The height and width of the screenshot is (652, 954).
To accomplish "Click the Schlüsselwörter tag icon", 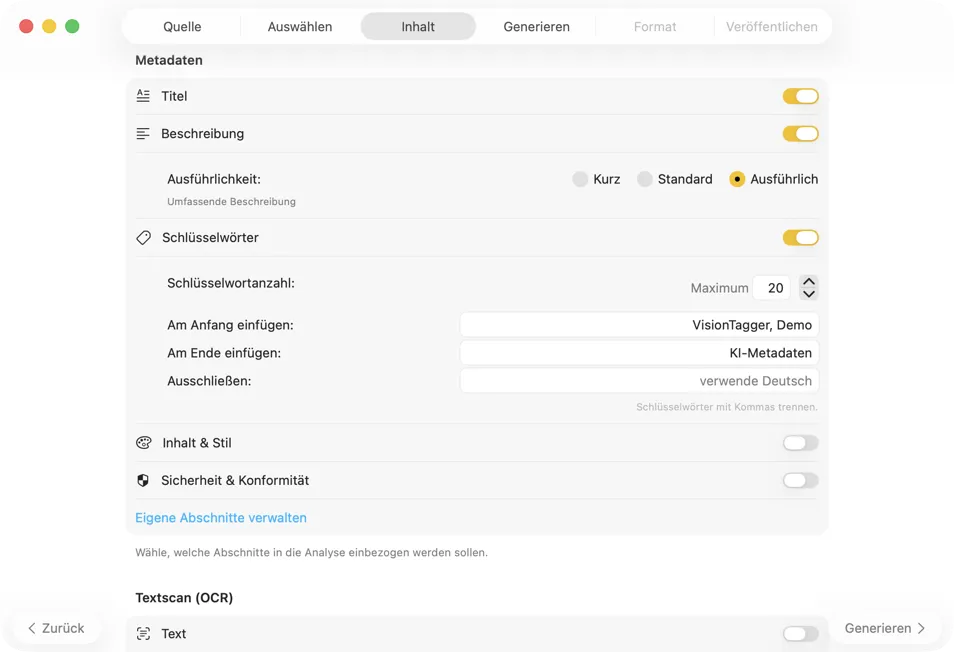I will coord(143,238).
